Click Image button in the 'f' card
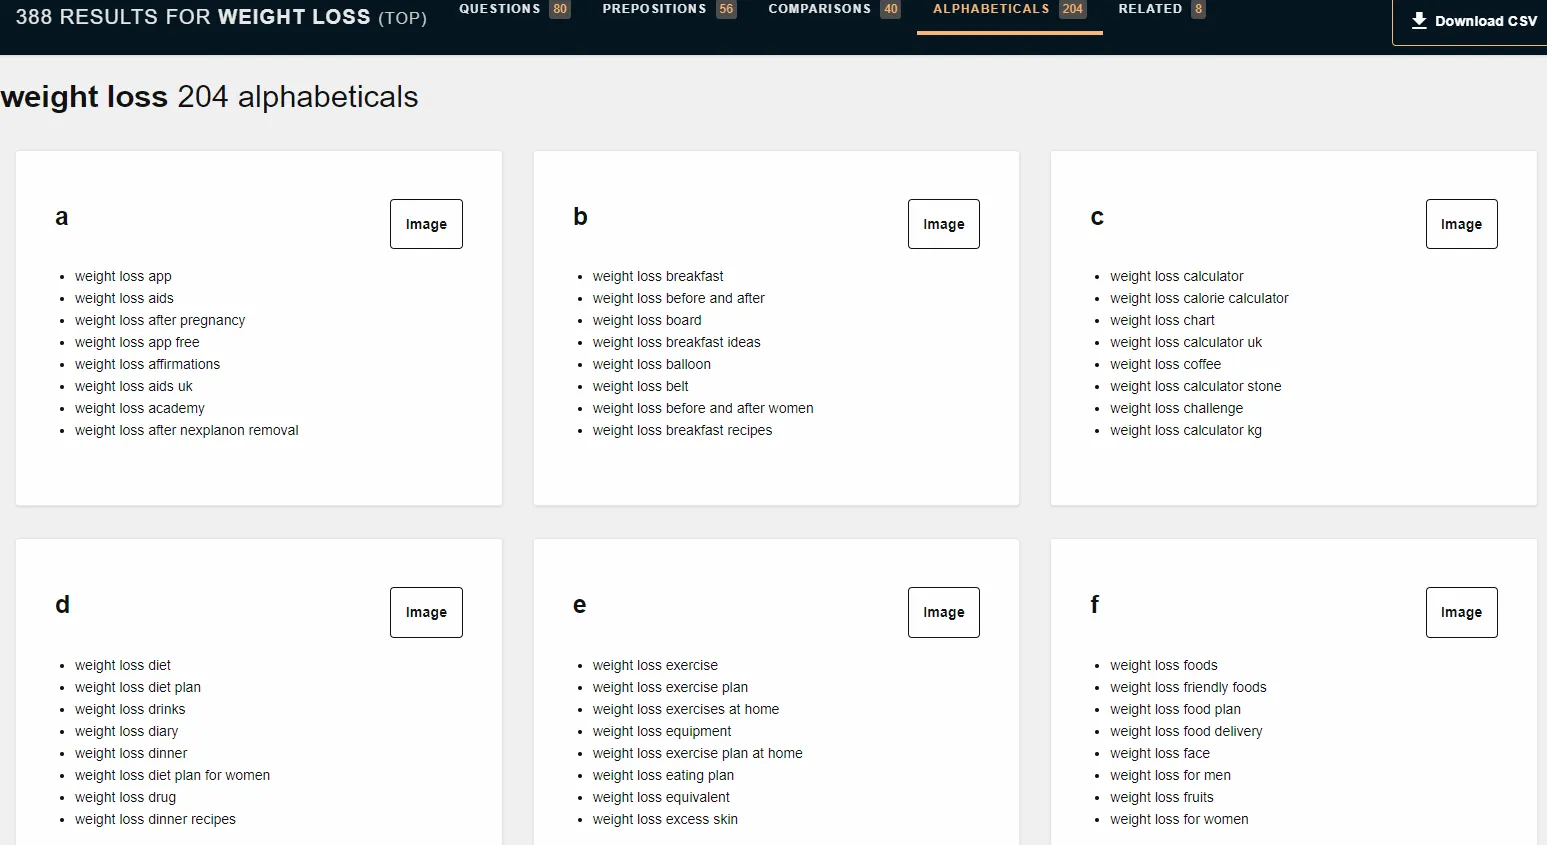The image size is (1547, 845). point(1461,612)
